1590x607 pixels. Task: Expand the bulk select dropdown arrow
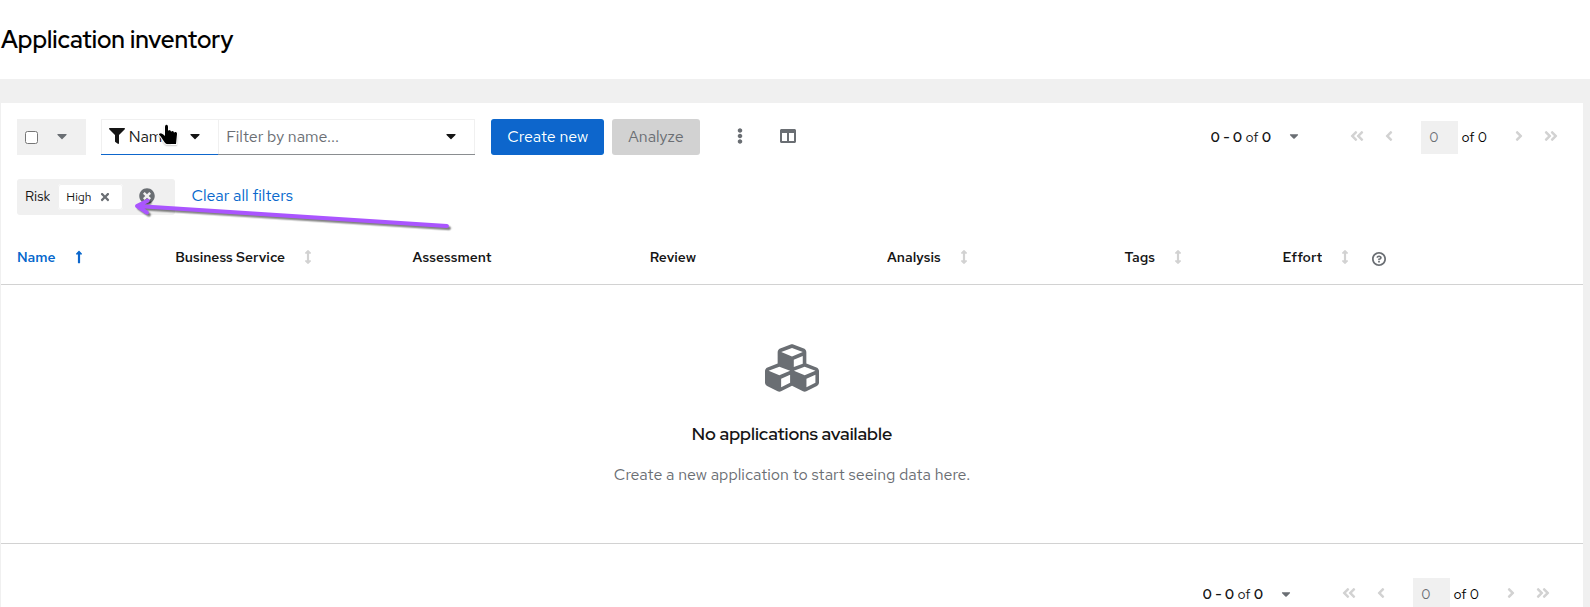pyautogui.click(x=62, y=137)
